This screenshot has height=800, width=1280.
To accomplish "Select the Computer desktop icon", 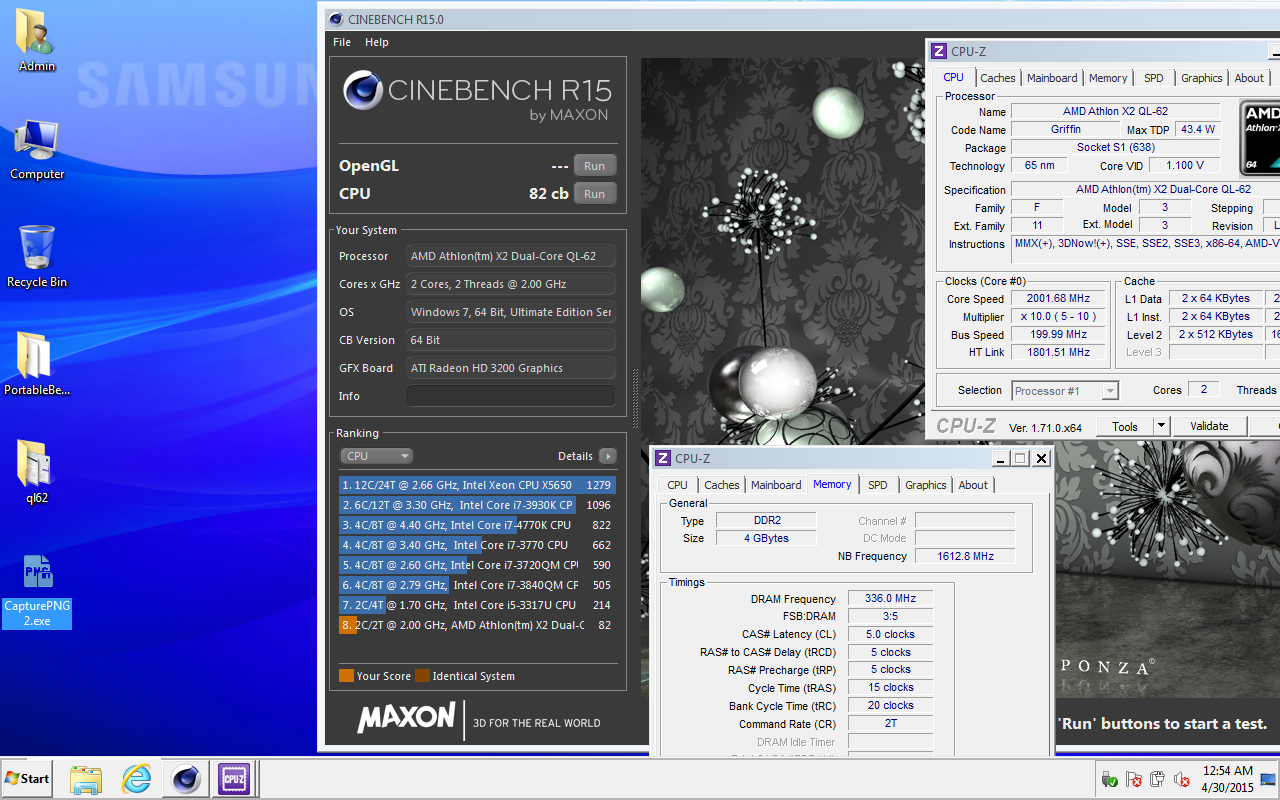I will click(x=37, y=148).
